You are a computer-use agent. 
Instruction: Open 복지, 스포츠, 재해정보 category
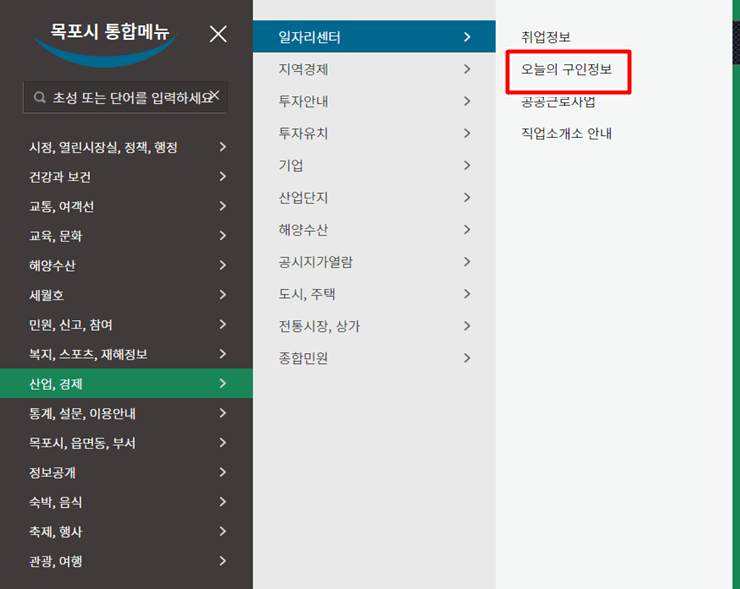[126, 354]
